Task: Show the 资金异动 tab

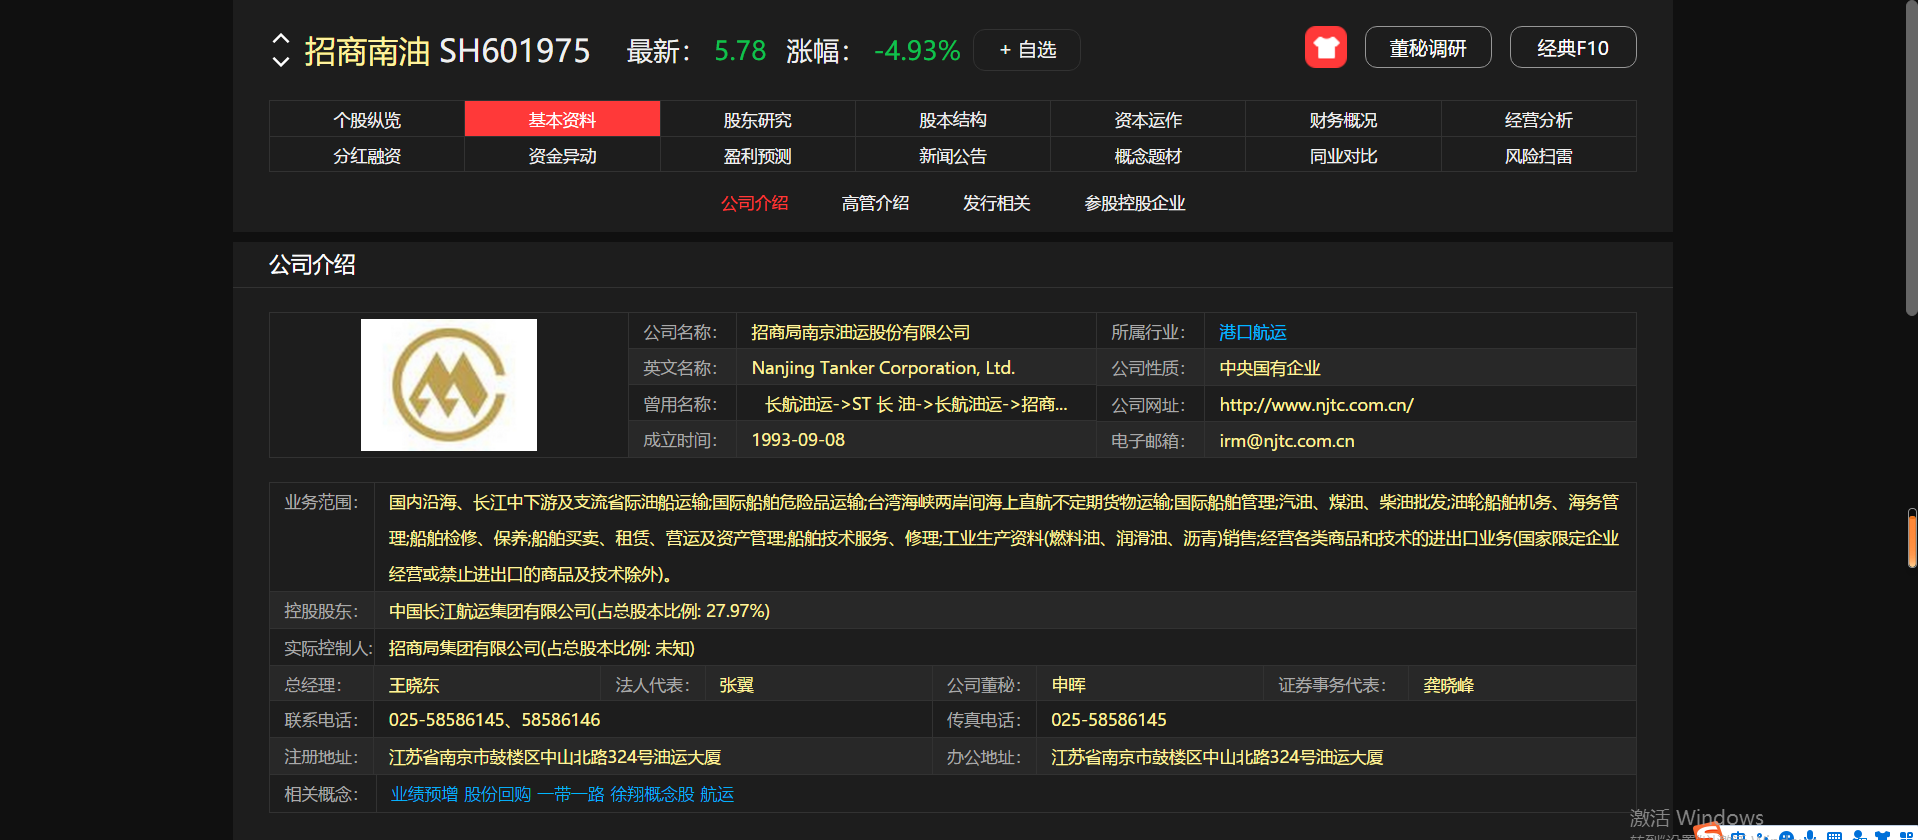Action: pyautogui.click(x=562, y=155)
